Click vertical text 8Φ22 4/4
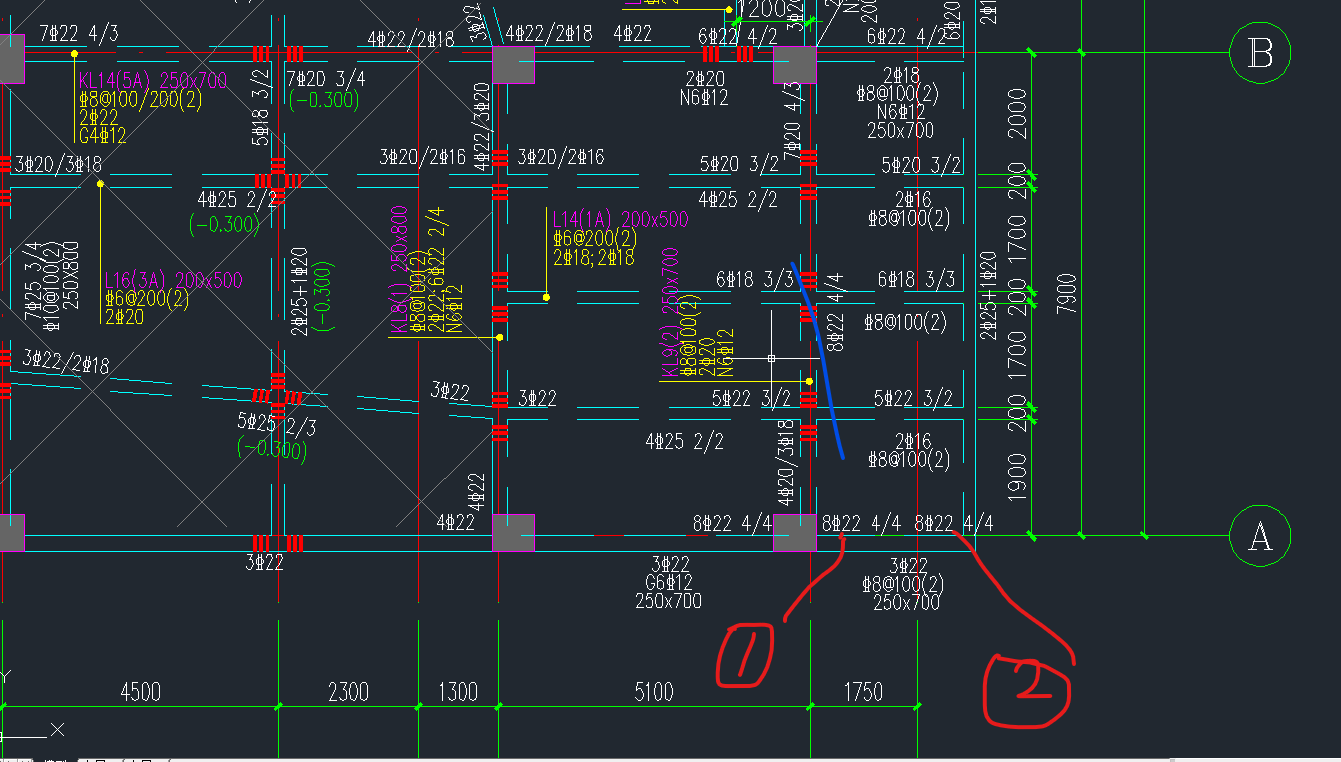 click(x=836, y=312)
